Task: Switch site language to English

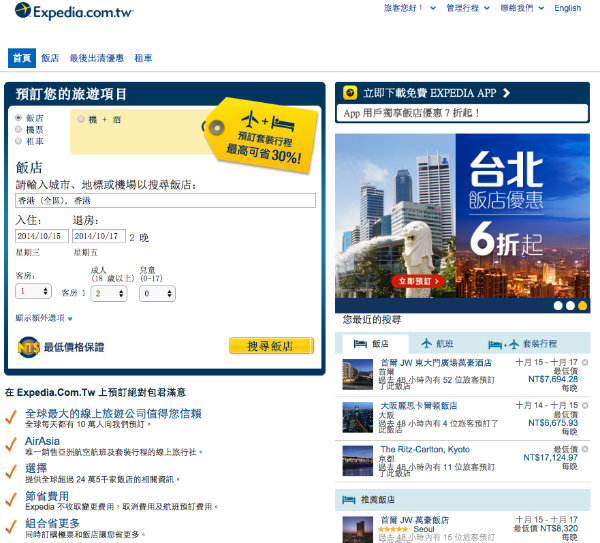Action: point(567,8)
